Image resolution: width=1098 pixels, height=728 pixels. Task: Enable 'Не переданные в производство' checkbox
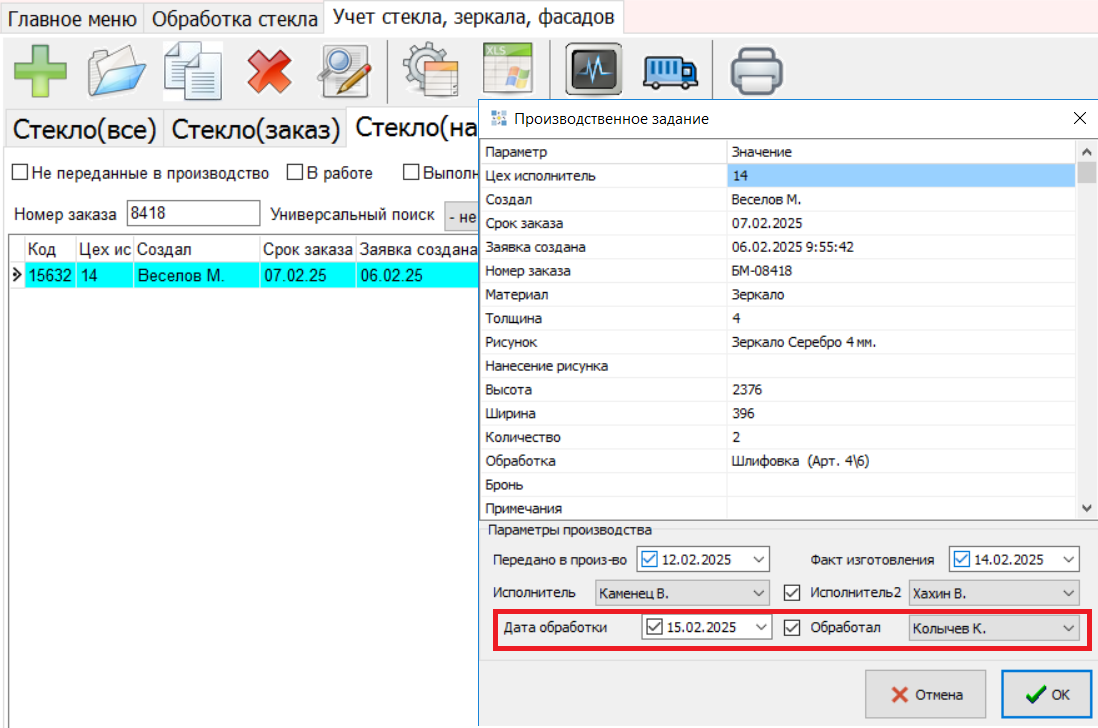20,173
